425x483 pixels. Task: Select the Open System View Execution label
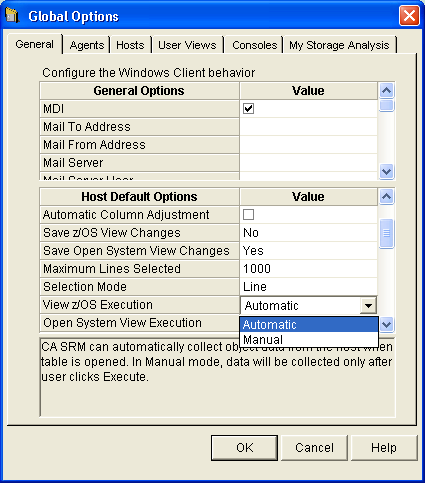(x=139, y=323)
